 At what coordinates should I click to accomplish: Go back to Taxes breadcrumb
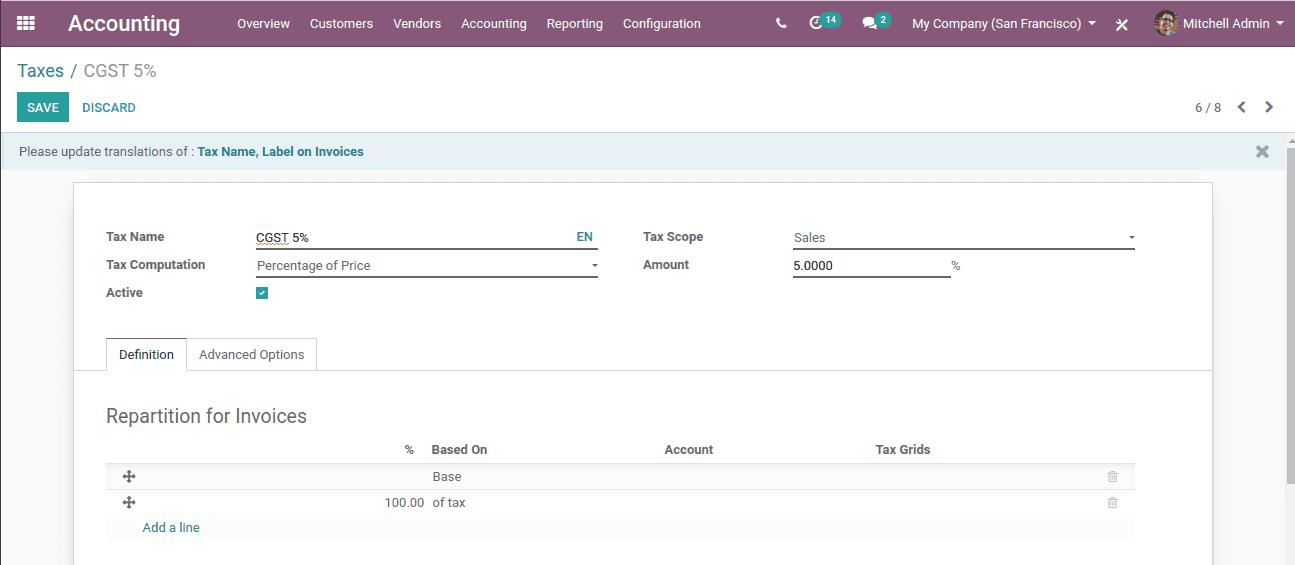click(40, 71)
